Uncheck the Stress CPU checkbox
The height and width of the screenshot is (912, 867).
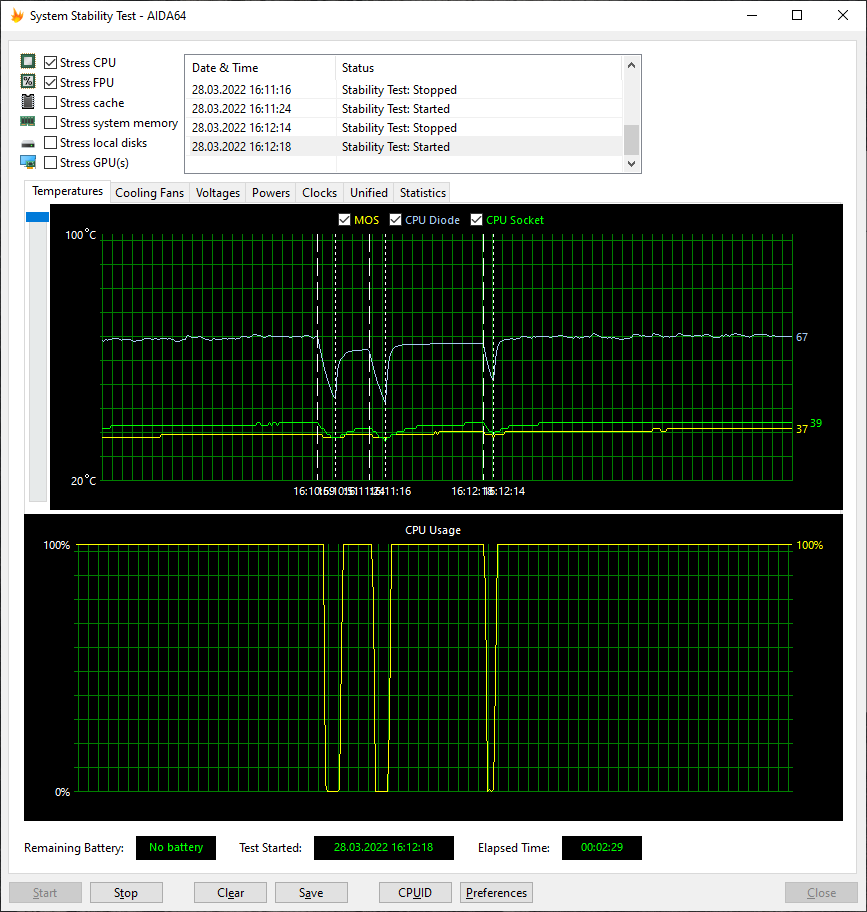click(x=51, y=62)
